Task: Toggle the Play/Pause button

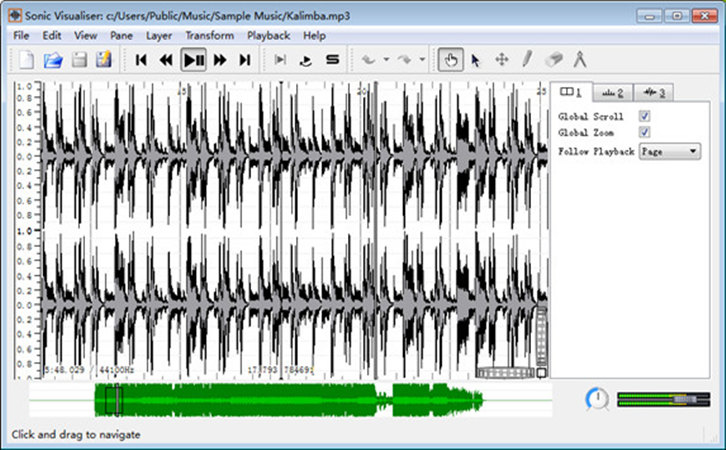Action: pyautogui.click(x=194, y=60)
